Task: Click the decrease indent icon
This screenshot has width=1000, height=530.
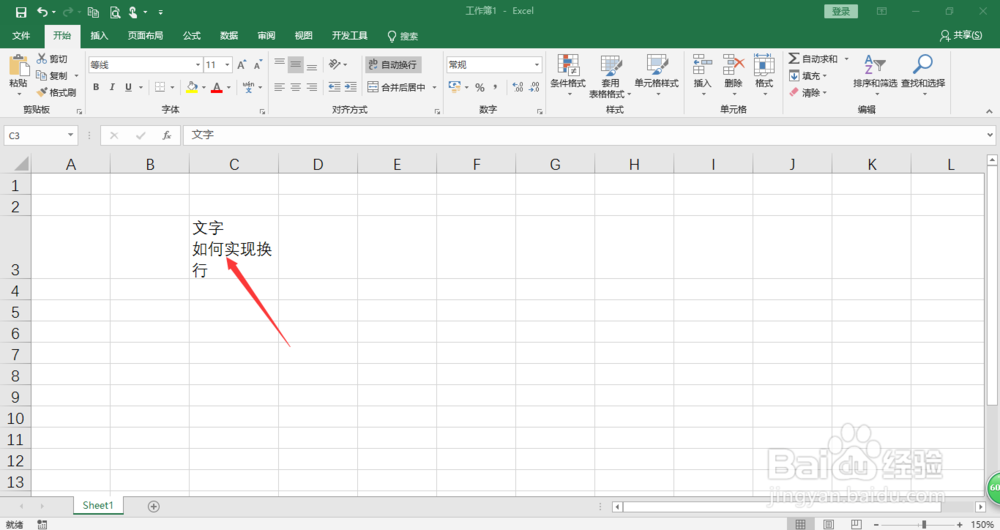Action: tap(334, 87)
